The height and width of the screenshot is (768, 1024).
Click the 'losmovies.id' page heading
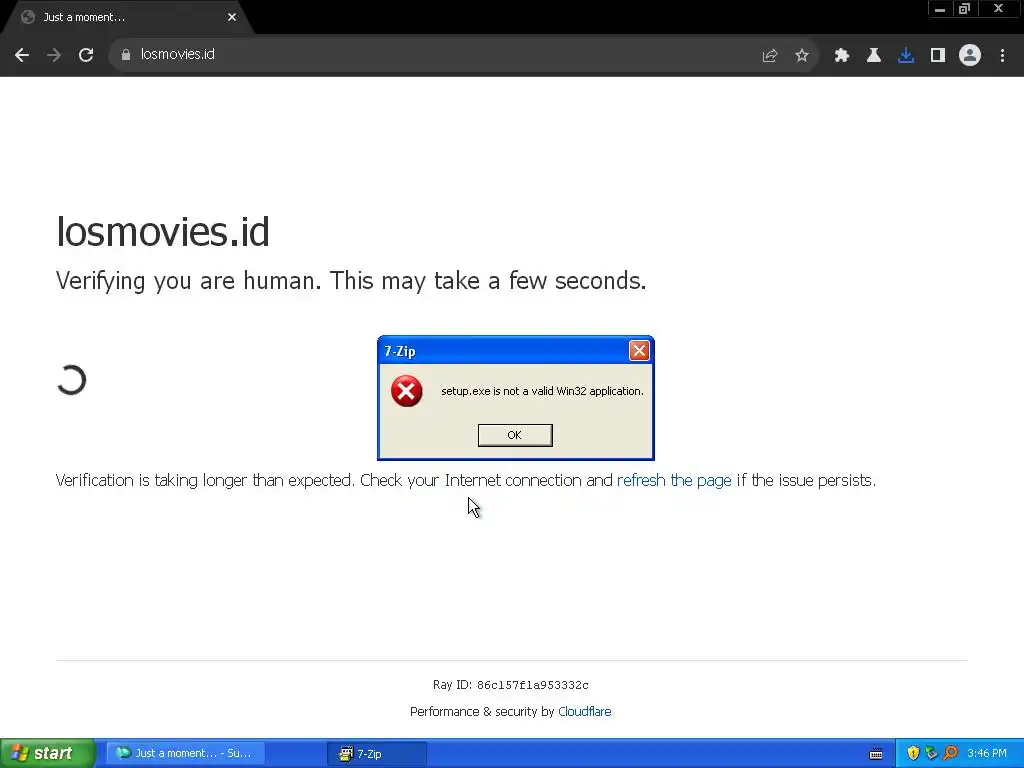click(x=163, y=231)
